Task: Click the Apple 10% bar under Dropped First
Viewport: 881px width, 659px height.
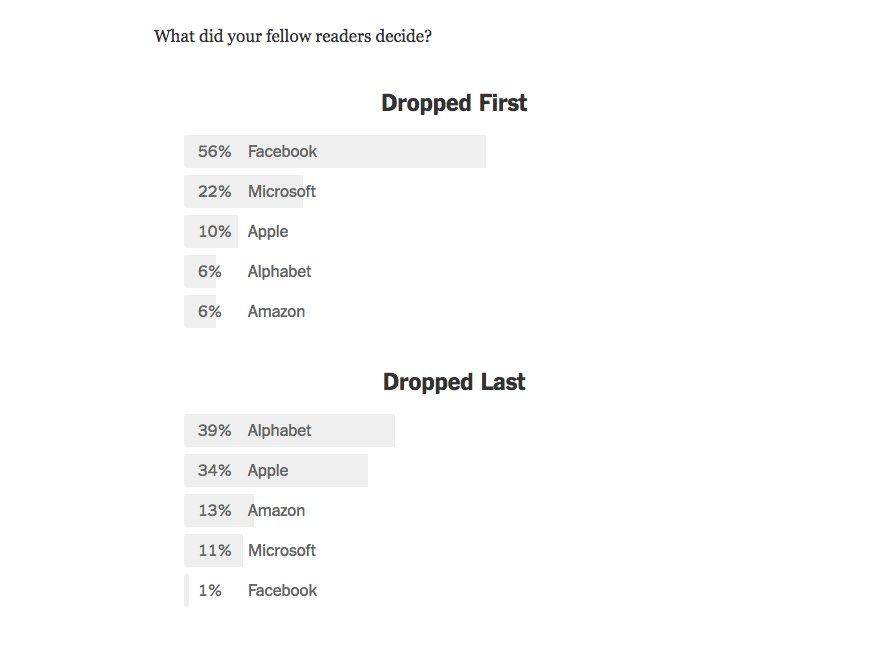Action: click(237, 231)
